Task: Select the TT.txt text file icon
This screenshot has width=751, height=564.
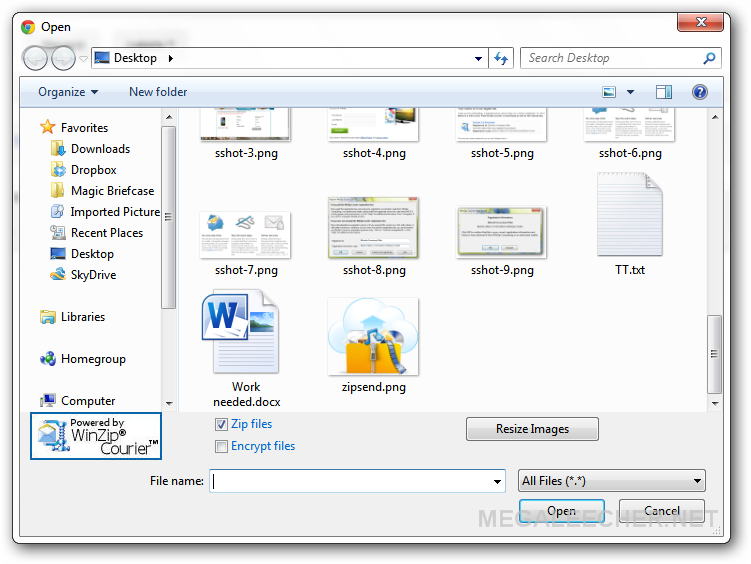Action: [630, 214]
